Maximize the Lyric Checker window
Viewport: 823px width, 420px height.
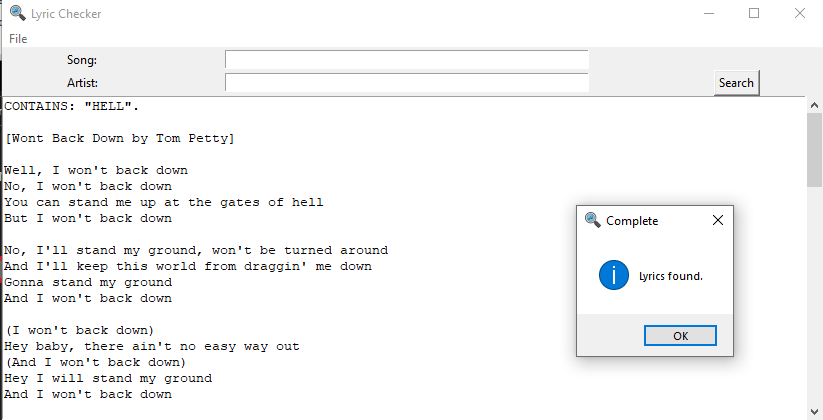(754, 13)
